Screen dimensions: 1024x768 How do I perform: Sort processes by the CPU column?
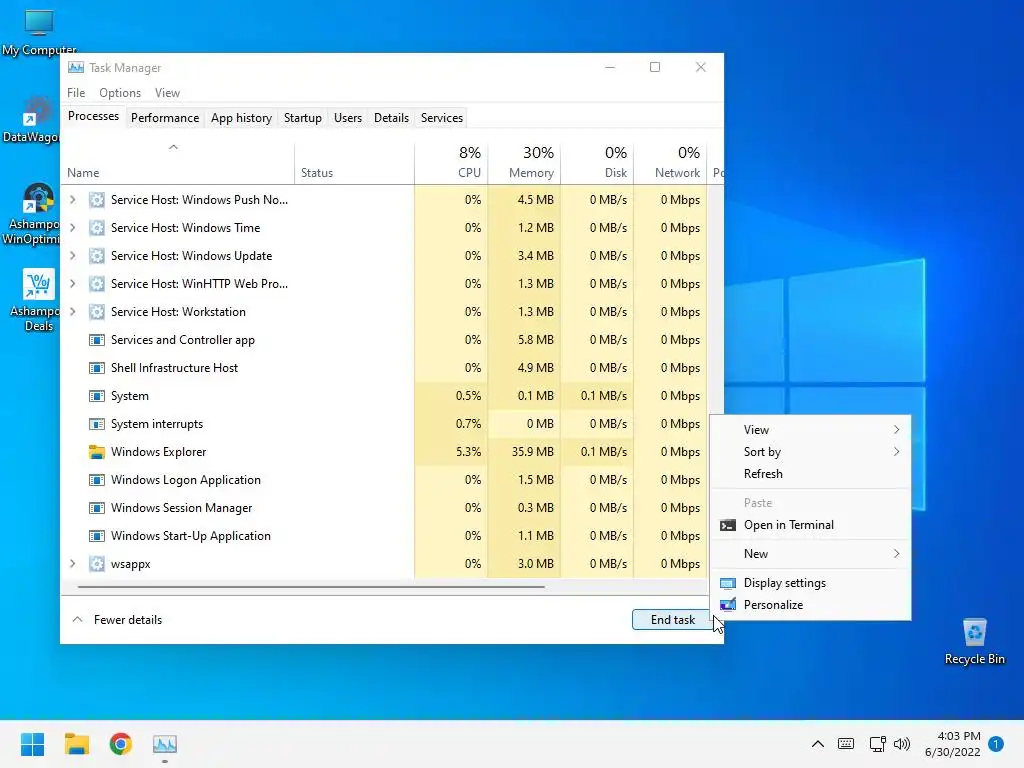tap(451, 163)
